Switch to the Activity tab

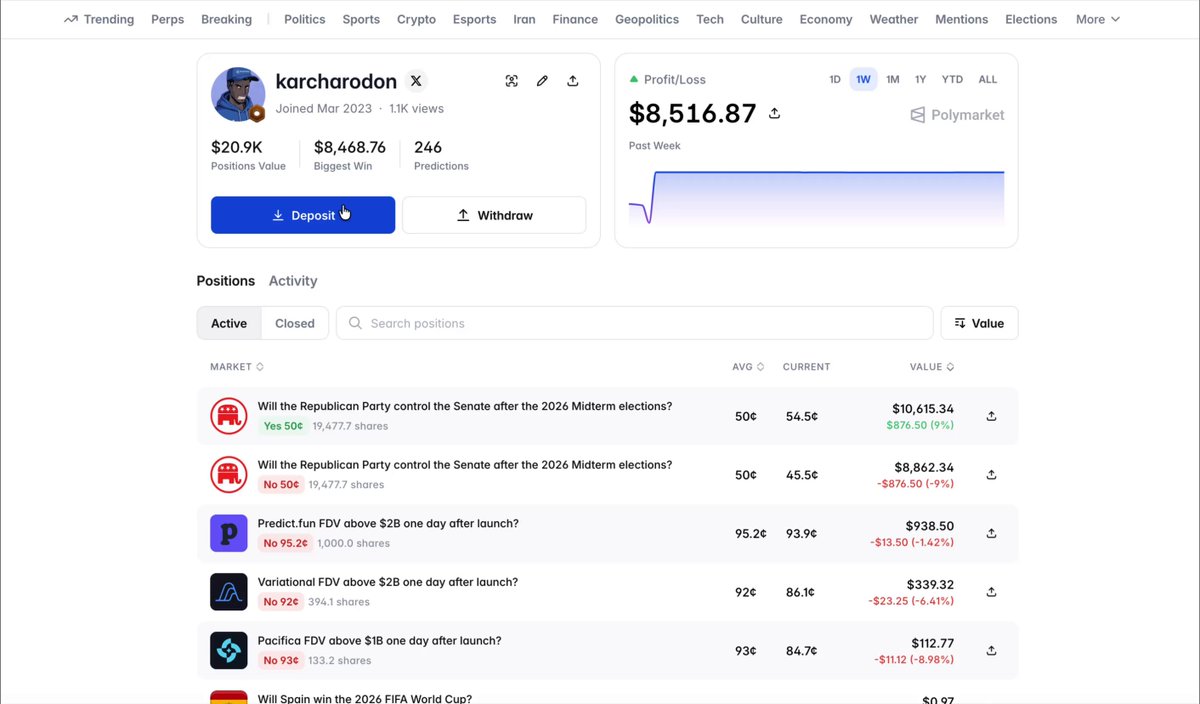tap(293, 281)
